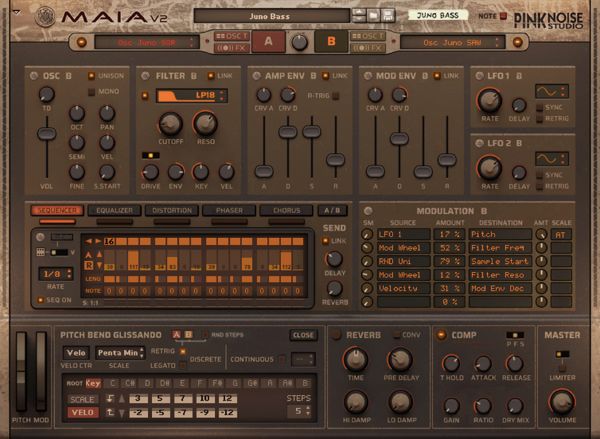
Task: Click CLOSE in Pitch Bend Glissando panel
Action: click(303, 335)
